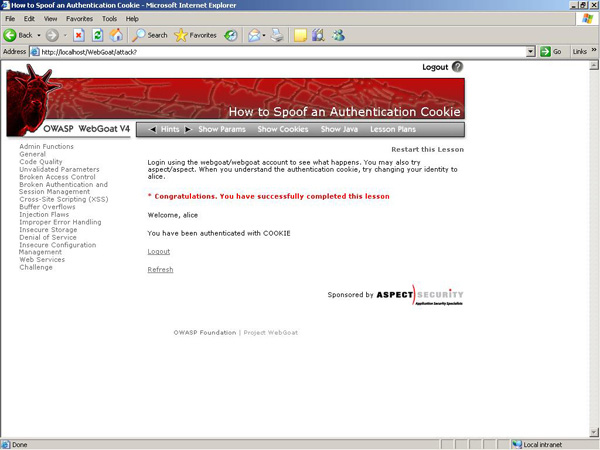Stop page loading with red X icon
Screen dimensions: 600x450
click(x=78, y=35)
